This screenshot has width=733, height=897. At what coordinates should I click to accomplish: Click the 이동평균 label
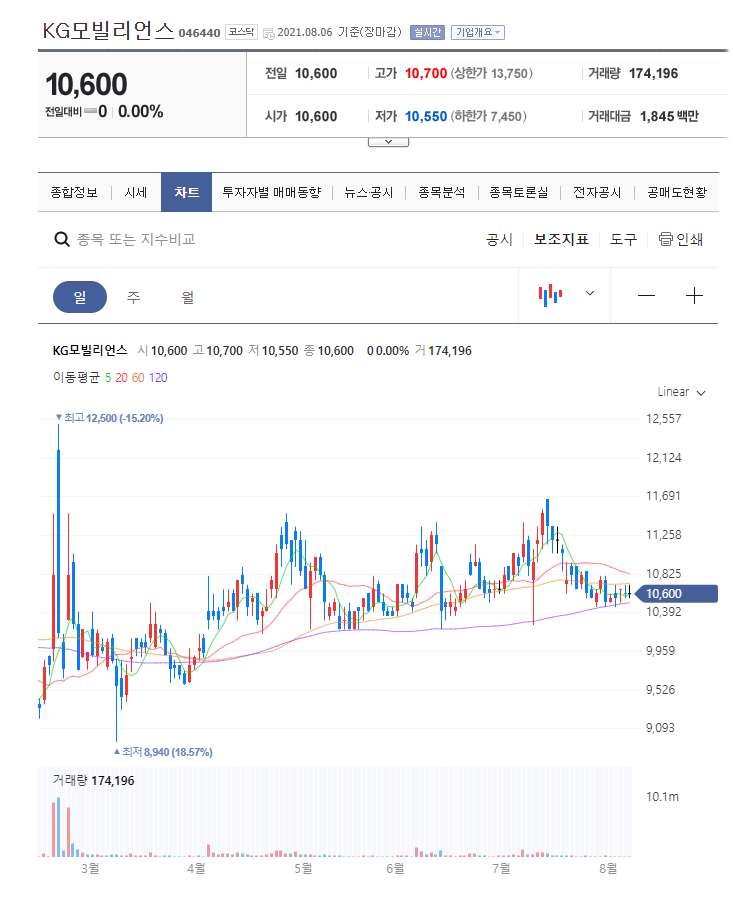click(x=76, y=378)
